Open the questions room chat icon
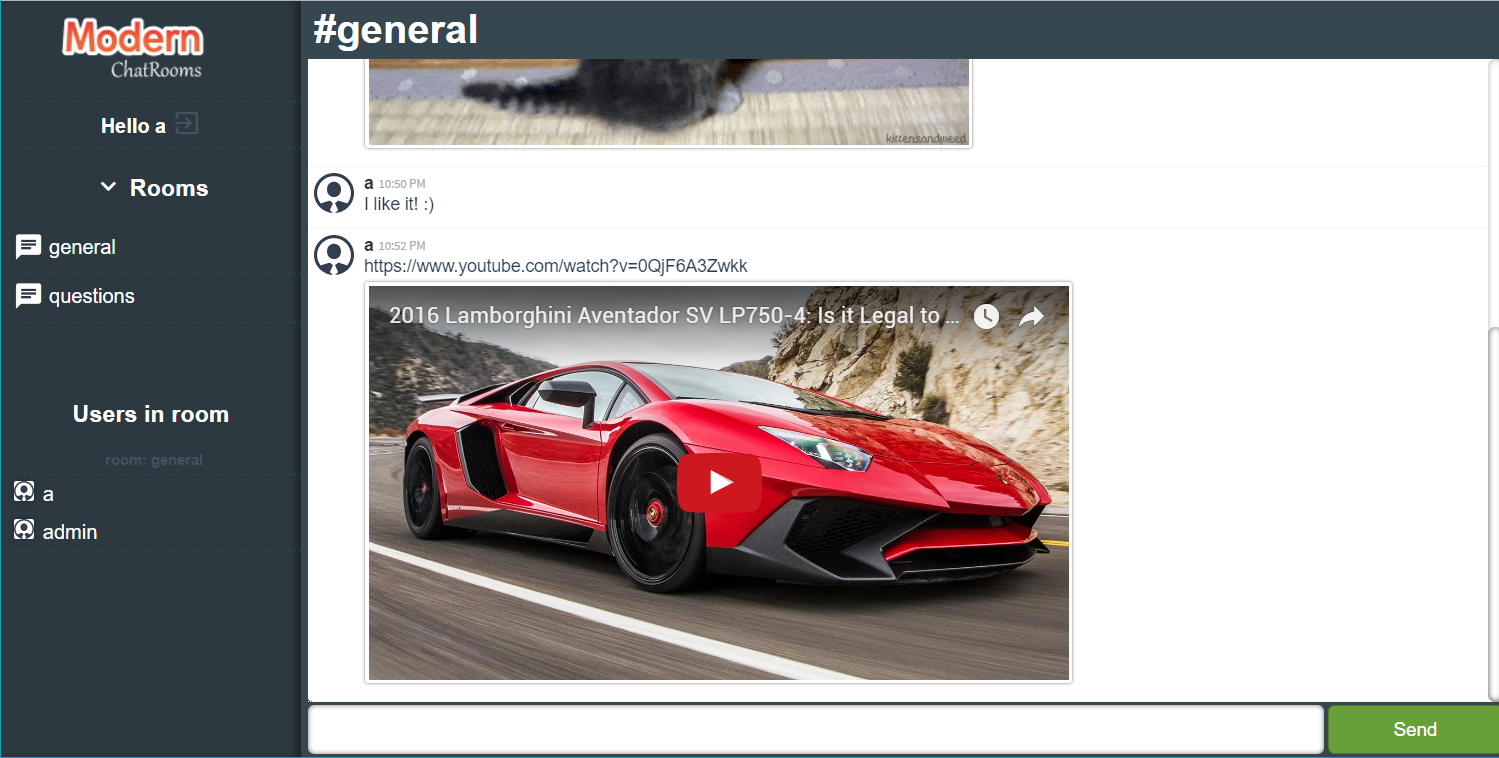The image size is (1499, 758). (x=28, y=296)
